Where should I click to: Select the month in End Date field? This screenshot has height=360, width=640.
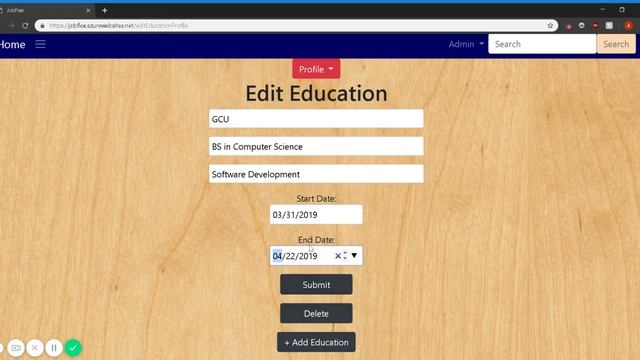[x=277, y=256]
